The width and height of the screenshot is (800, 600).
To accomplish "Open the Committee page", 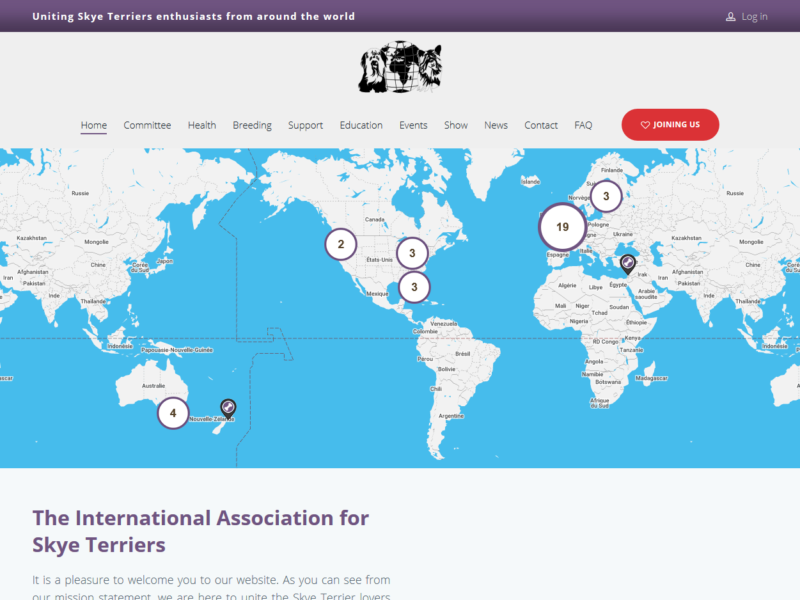I will point(147,125).
